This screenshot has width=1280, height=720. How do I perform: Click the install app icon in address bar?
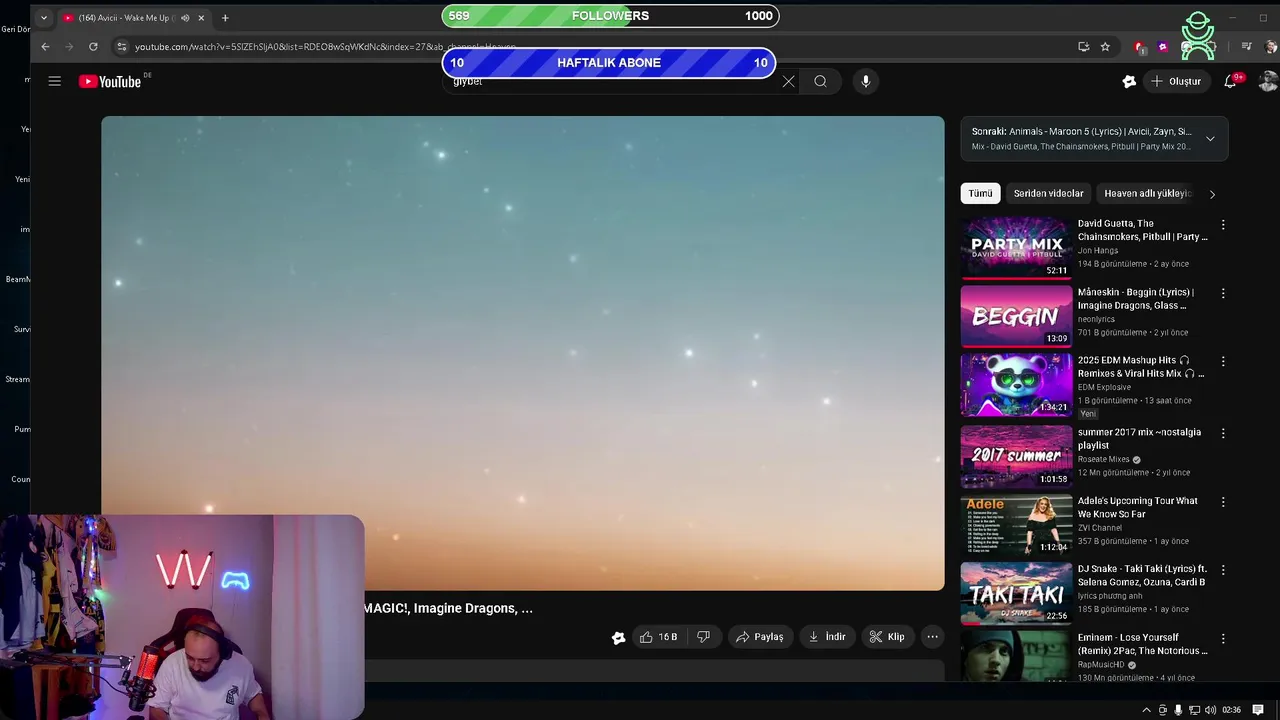pyautogui.click(x=1083, y=46)
